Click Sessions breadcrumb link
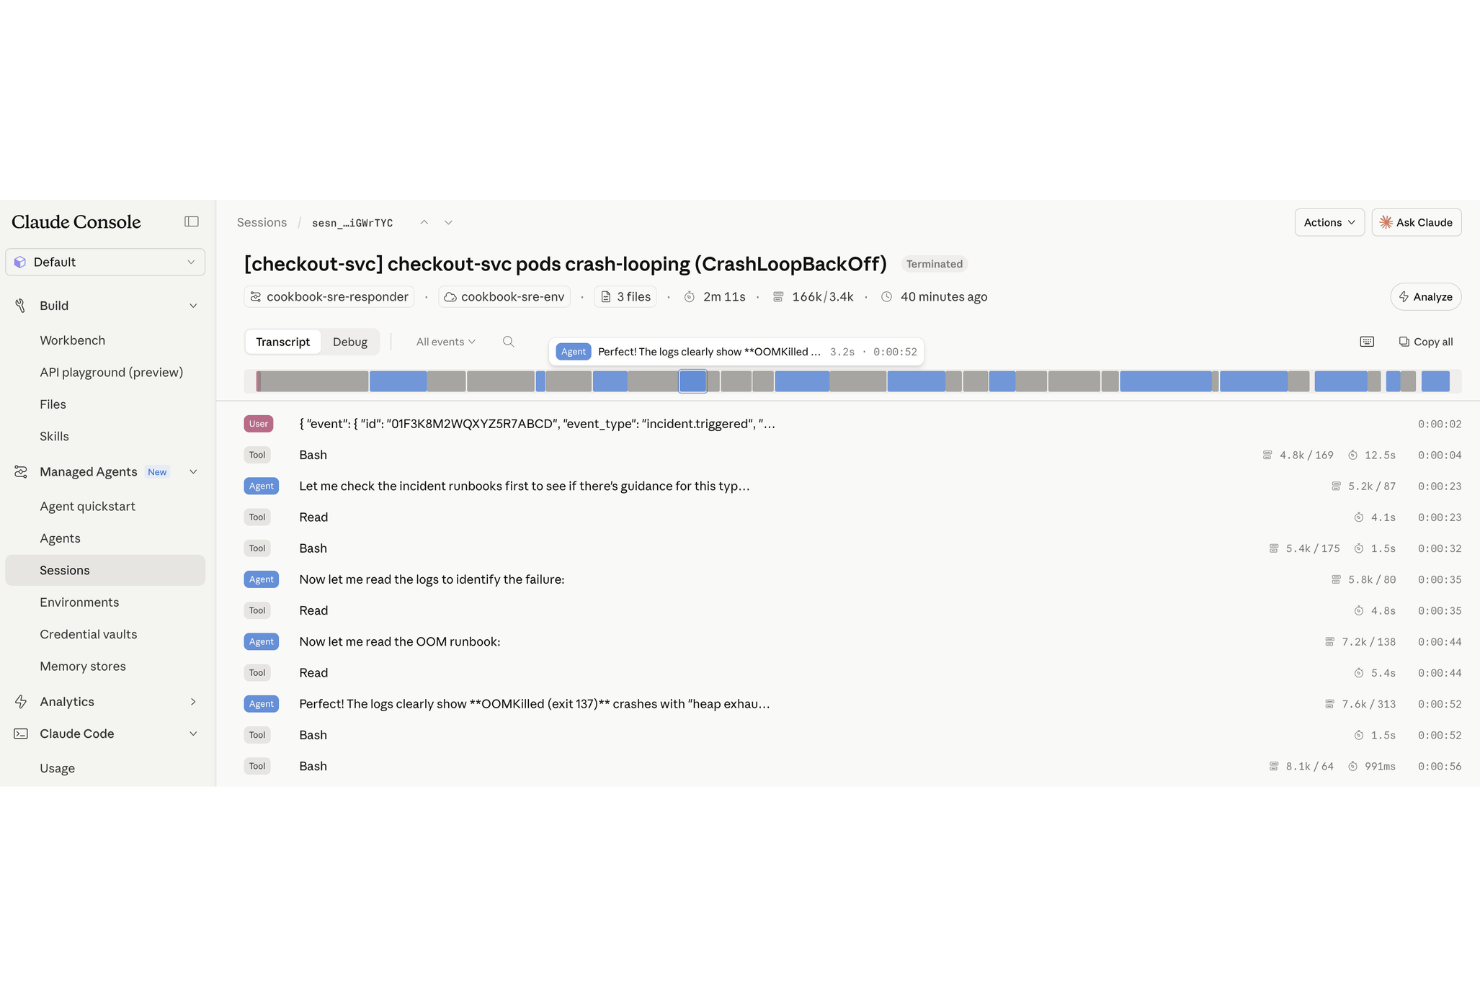The width and height of the screenshot is (1480, 987). pyautogui.click(x=262, y=223)
